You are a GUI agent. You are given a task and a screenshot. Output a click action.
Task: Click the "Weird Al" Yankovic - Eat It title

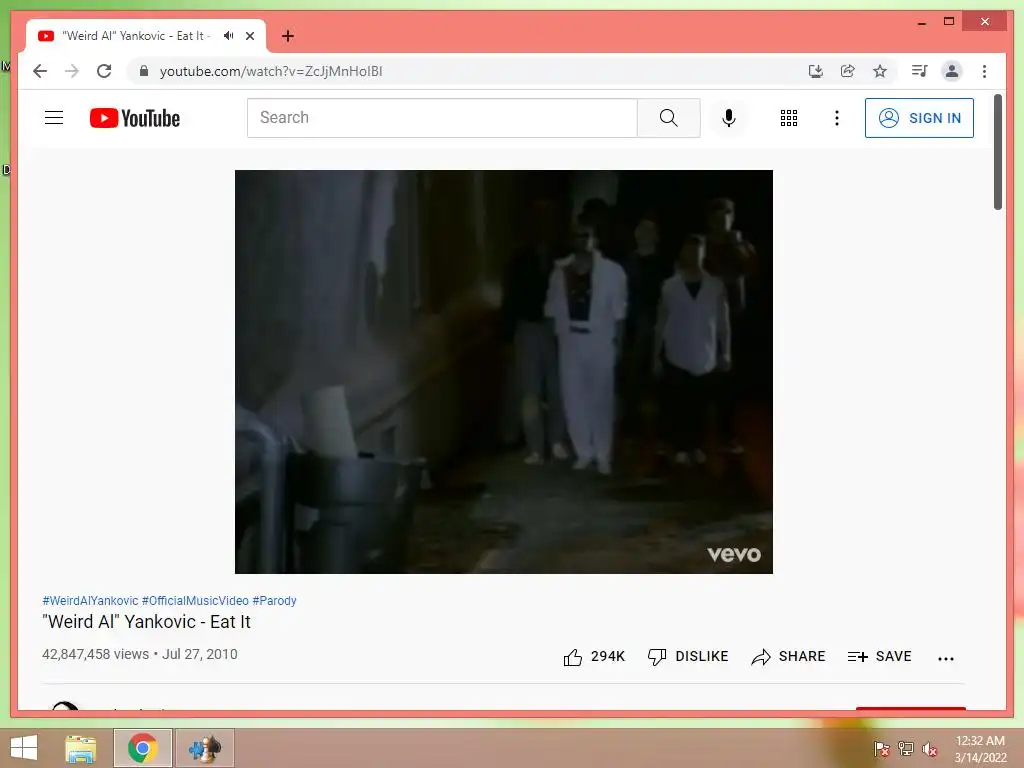(x=146, y=622)
